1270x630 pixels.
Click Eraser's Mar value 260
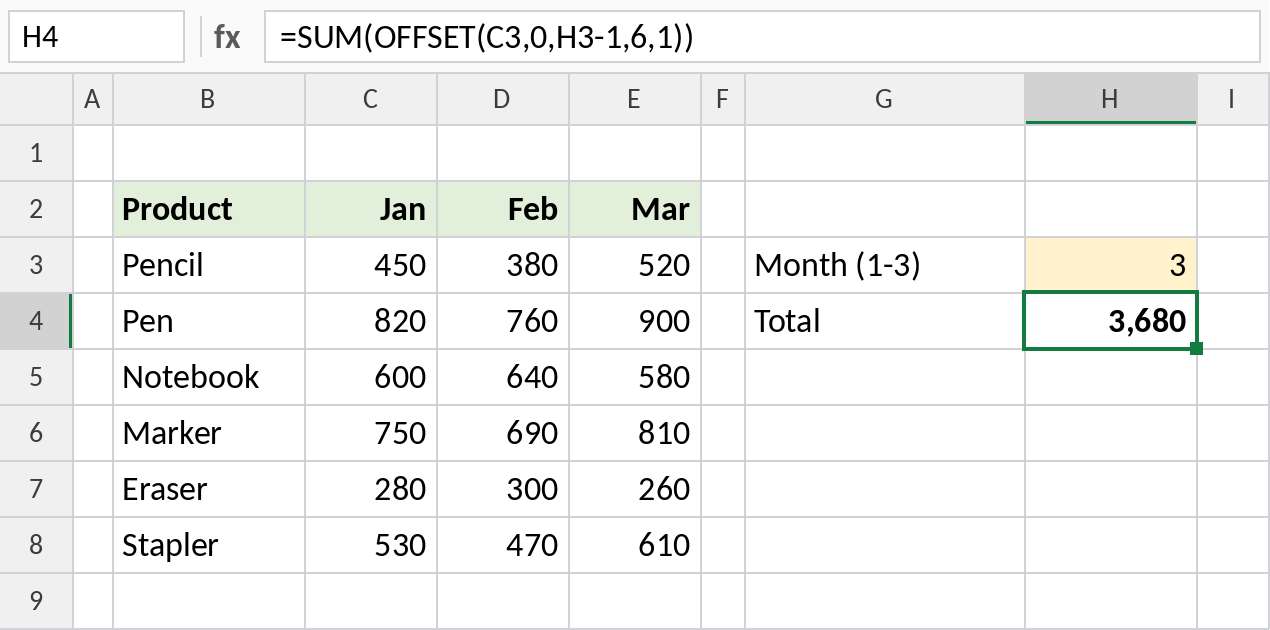coord(635,489)
